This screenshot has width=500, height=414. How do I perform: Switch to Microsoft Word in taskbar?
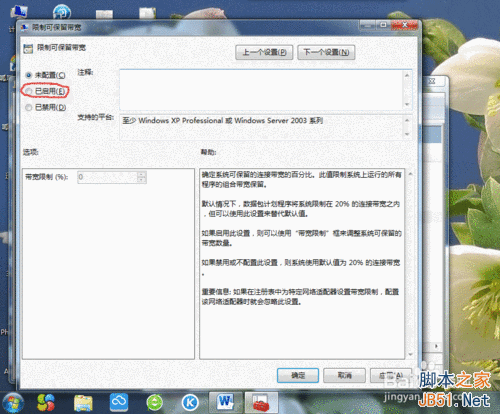[x=226, y=402]
